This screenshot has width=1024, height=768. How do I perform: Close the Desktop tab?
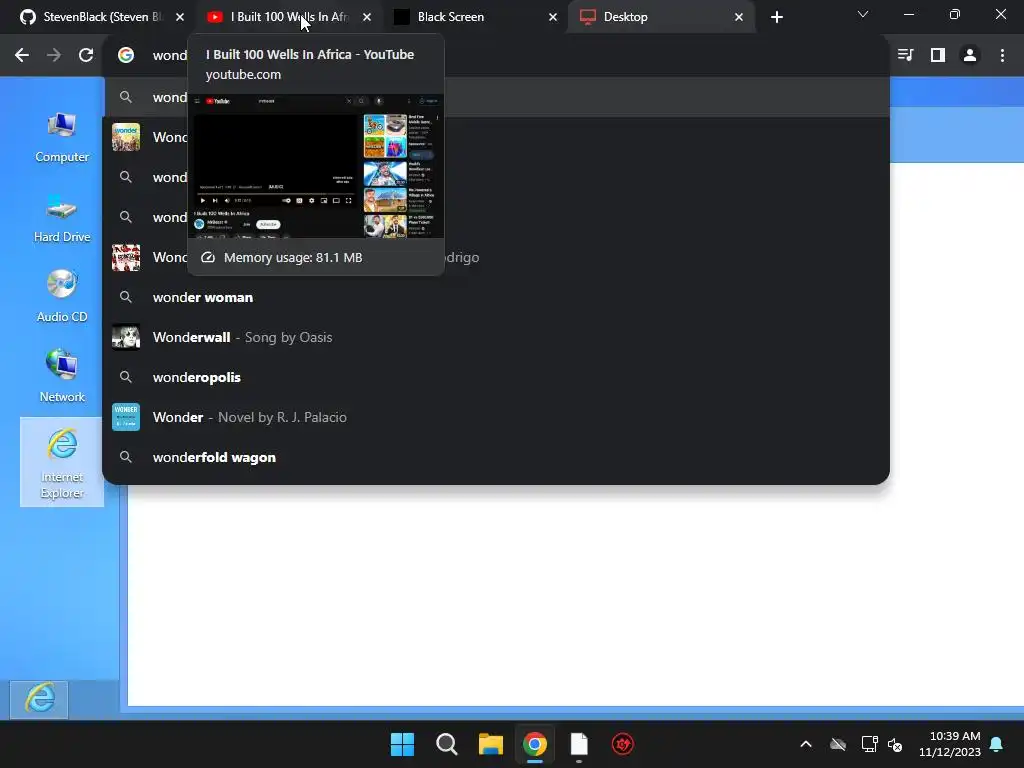739,17
